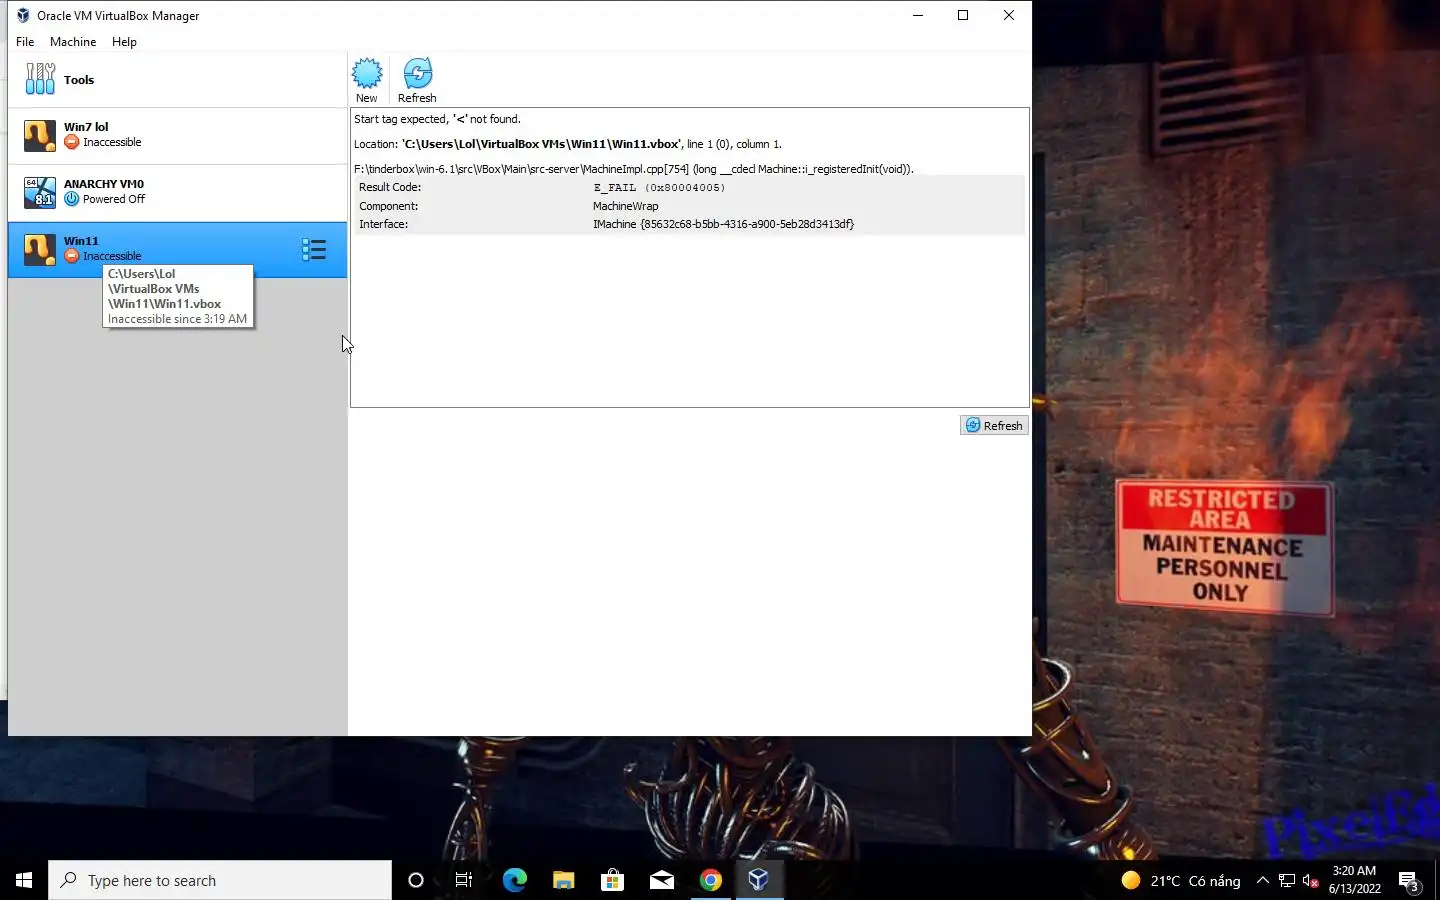
Task: Click the Win11 machine OS icon
Action: point(40,250)
